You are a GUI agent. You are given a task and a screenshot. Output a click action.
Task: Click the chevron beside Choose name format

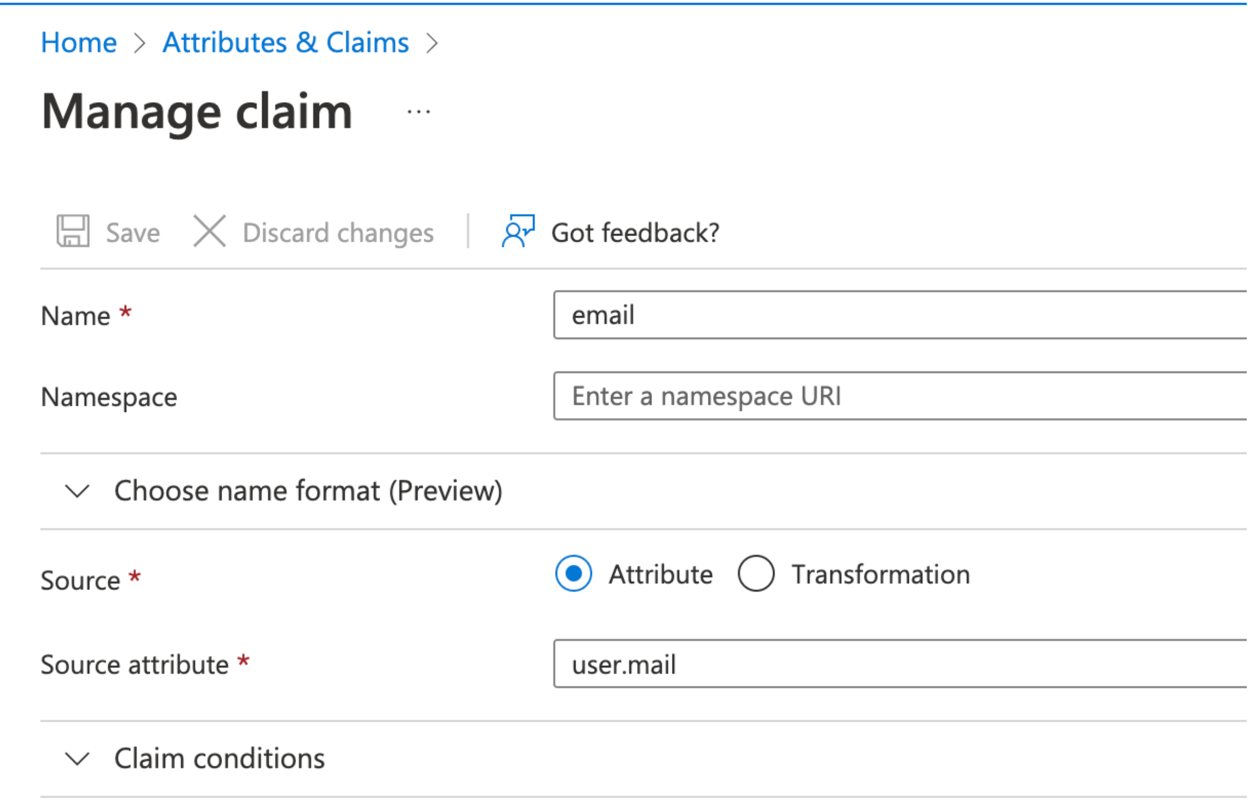(77, 490)
